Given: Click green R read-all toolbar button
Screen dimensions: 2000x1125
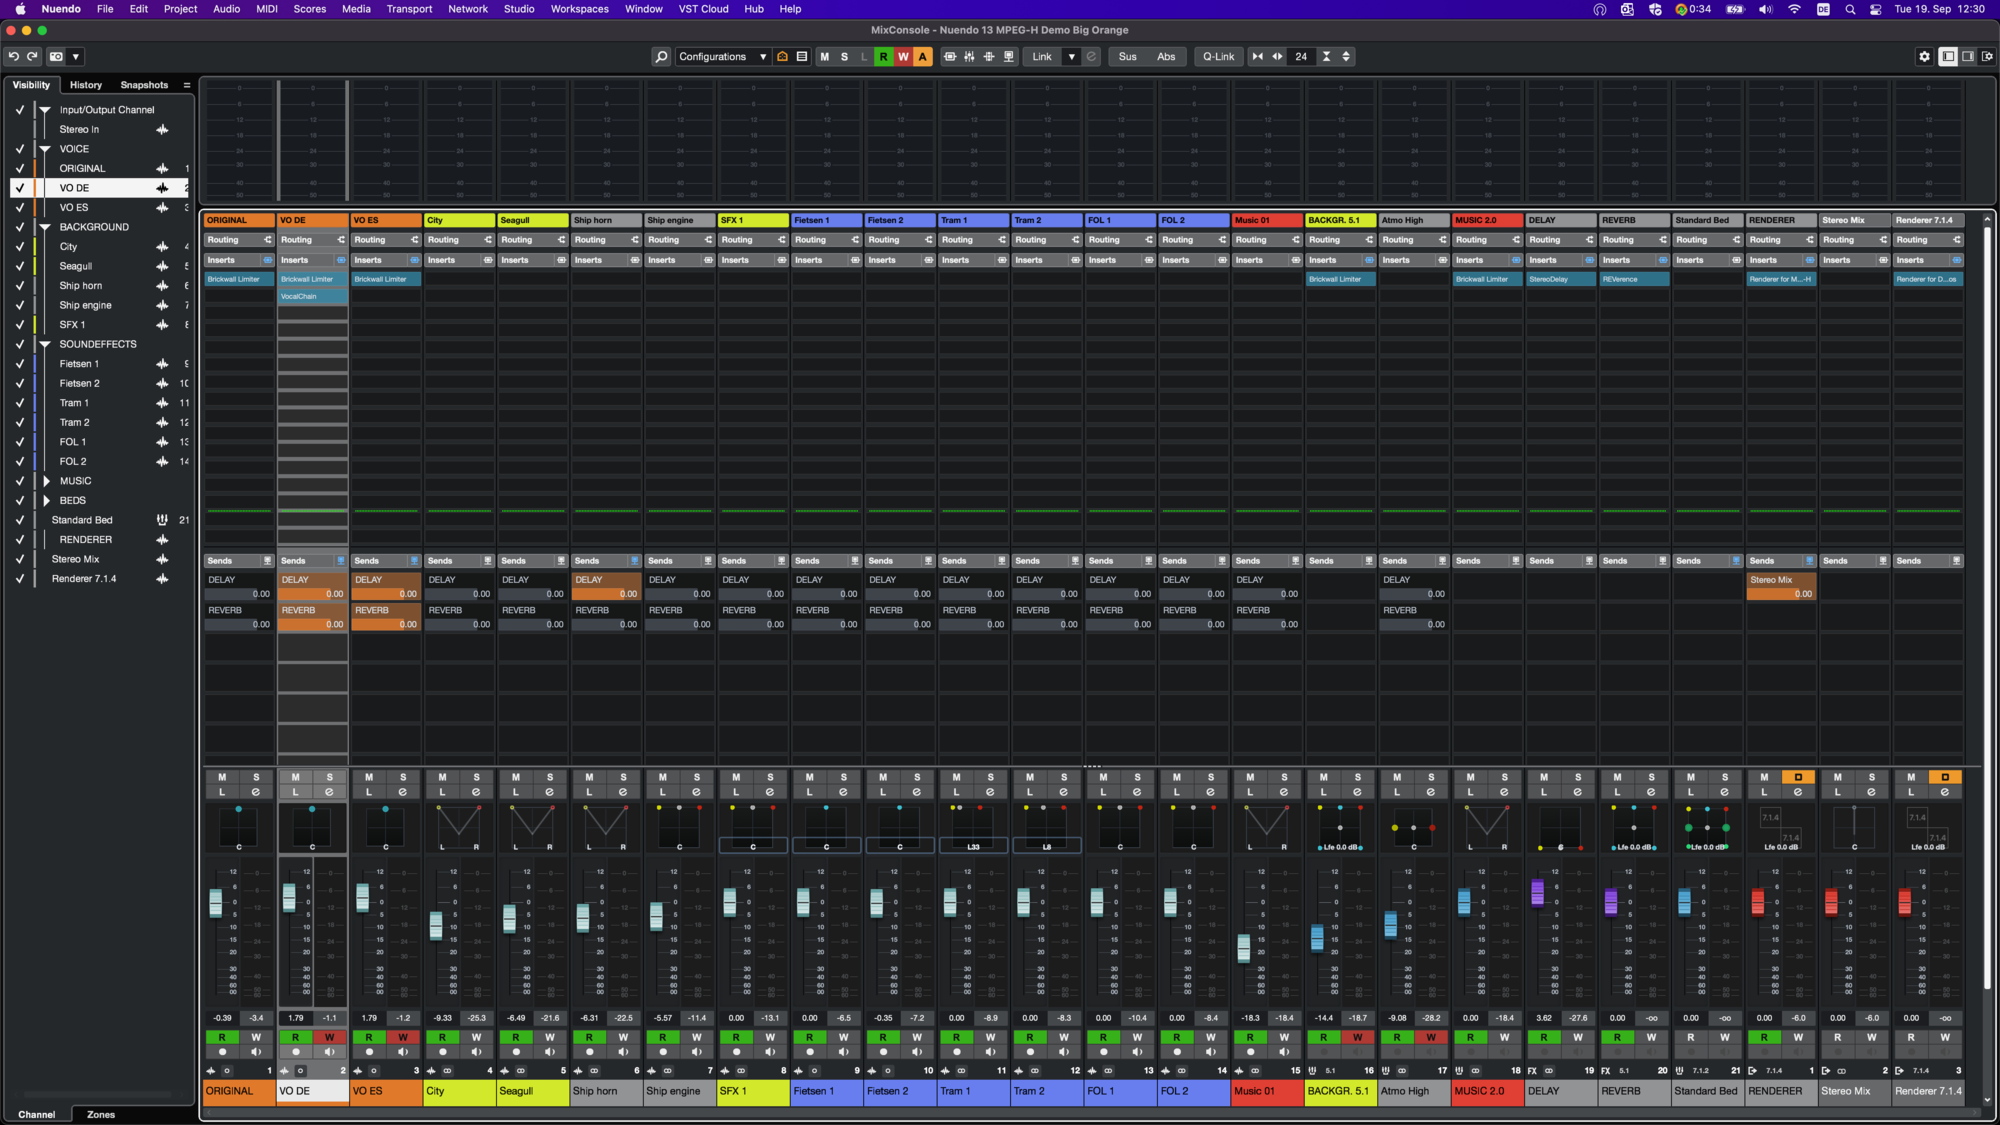Looking at the screenshot, I should click(x=883, y=57).
